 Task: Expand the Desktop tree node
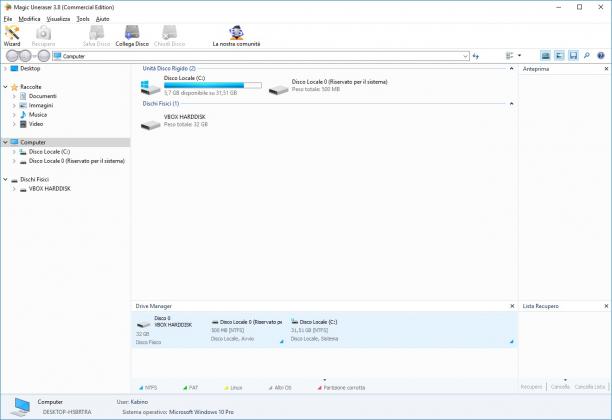point(5,68)
